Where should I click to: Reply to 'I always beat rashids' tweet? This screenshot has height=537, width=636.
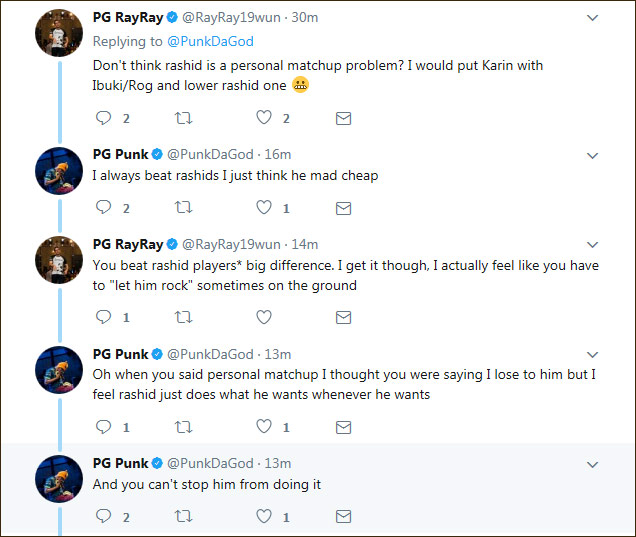click(103, 208)
